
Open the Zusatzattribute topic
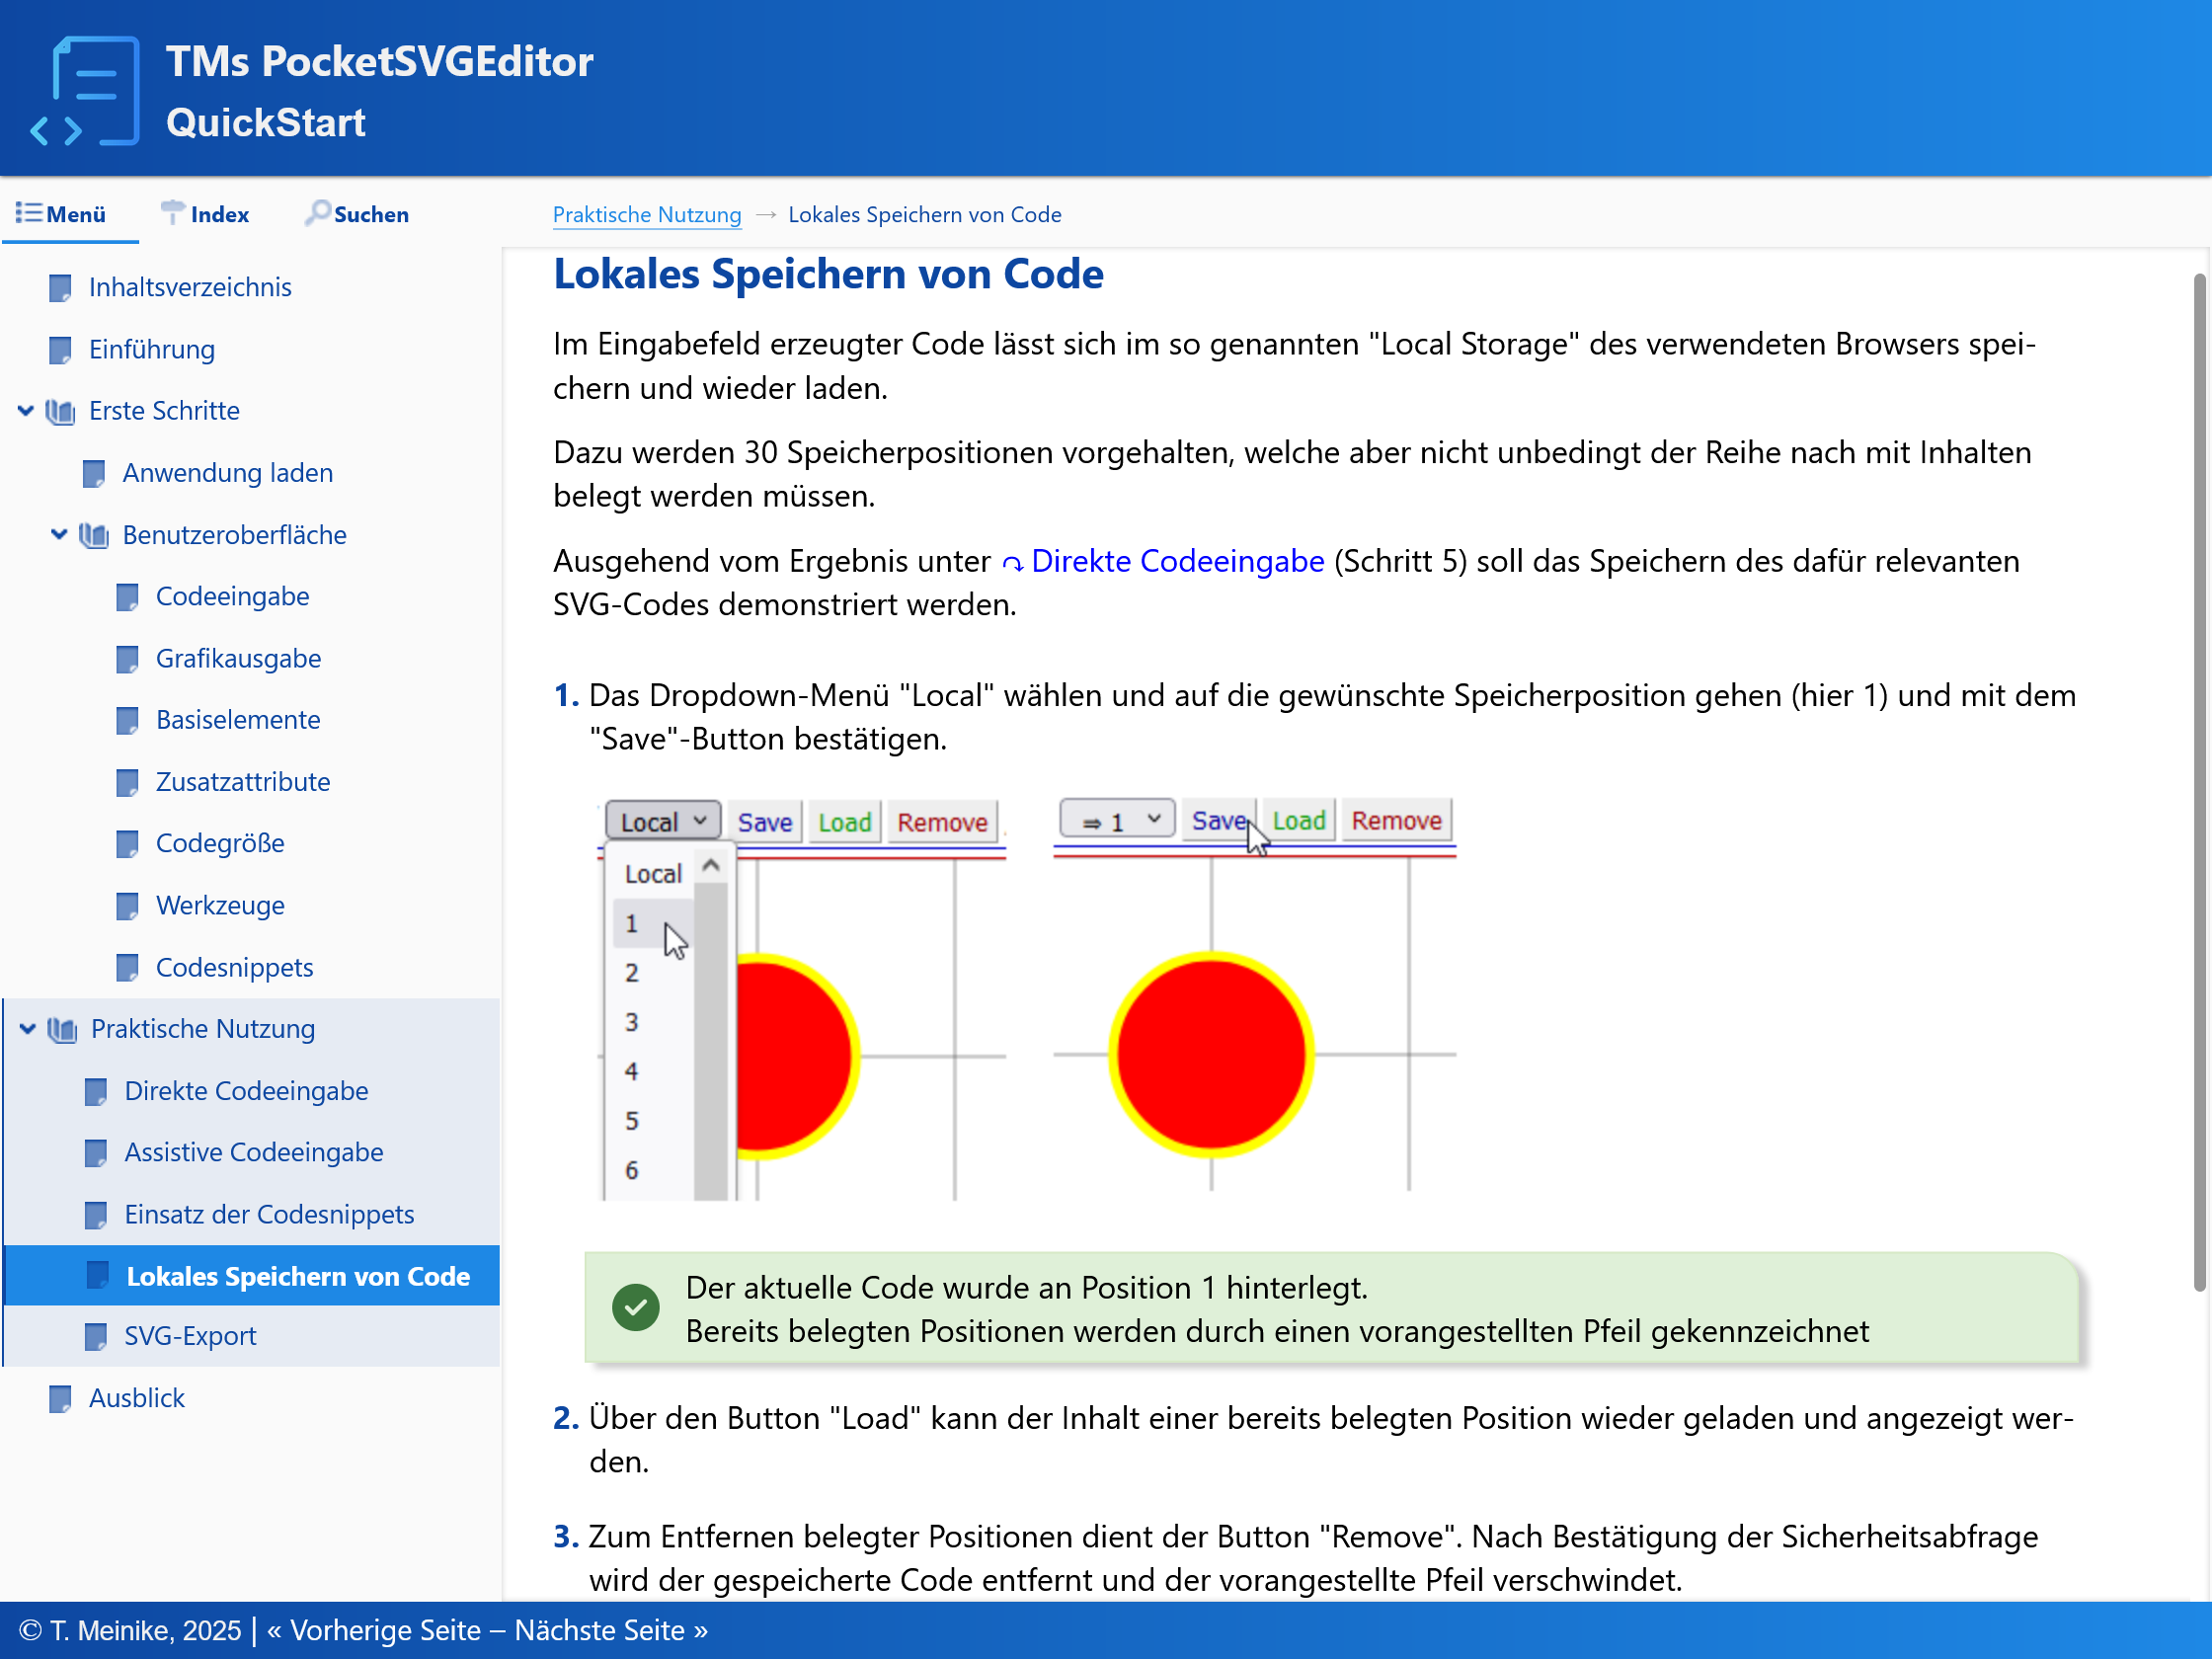243,782
